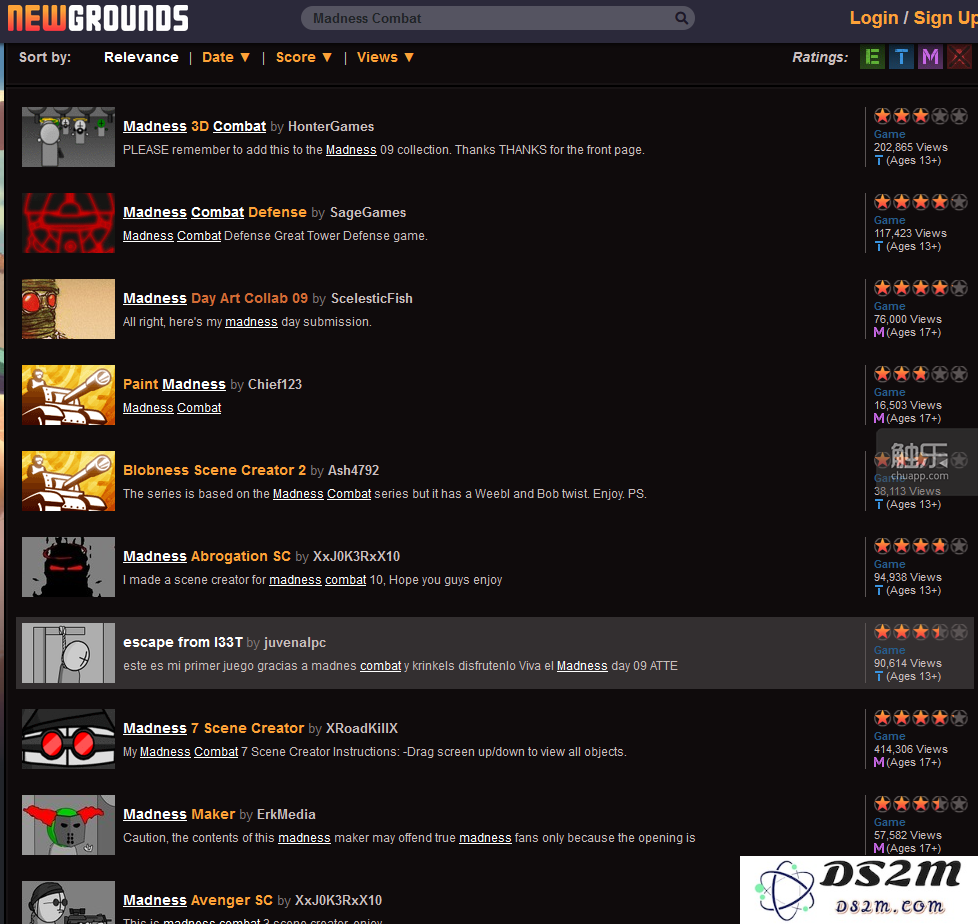Viewport: 978px width, 924px height.
Task: Open Madness Combat Defense title link
Action: [215, 212]
